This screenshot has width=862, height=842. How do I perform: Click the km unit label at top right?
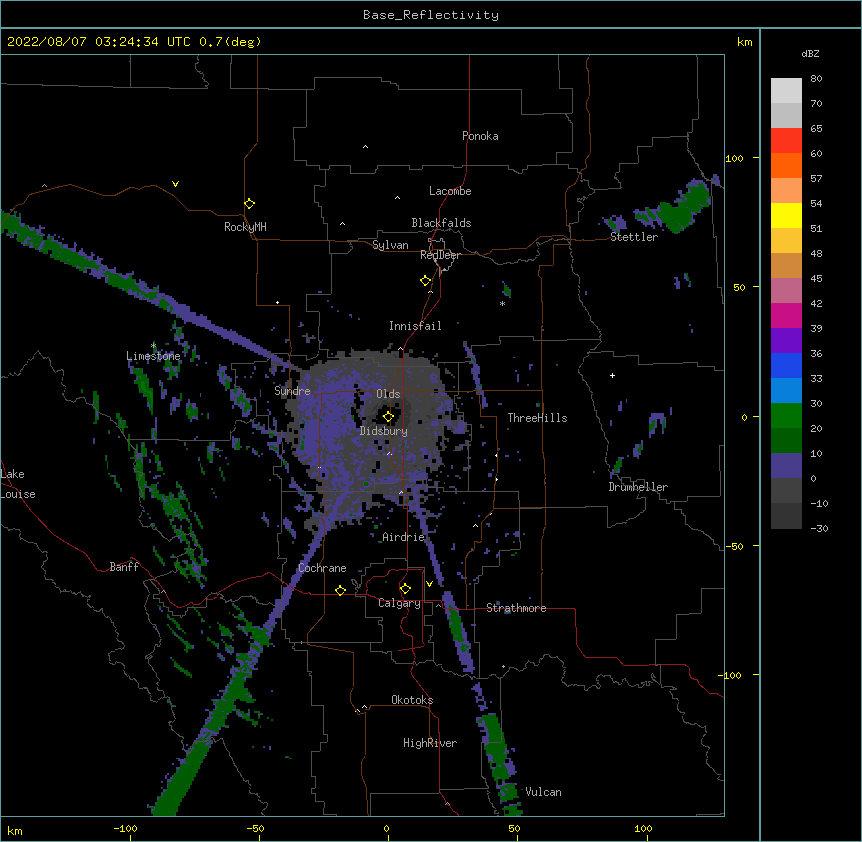[x=745, y=42]
